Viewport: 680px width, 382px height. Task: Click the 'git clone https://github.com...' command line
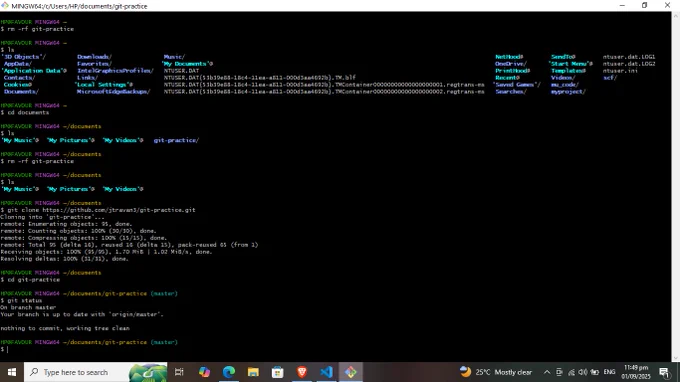click(98, 210)
